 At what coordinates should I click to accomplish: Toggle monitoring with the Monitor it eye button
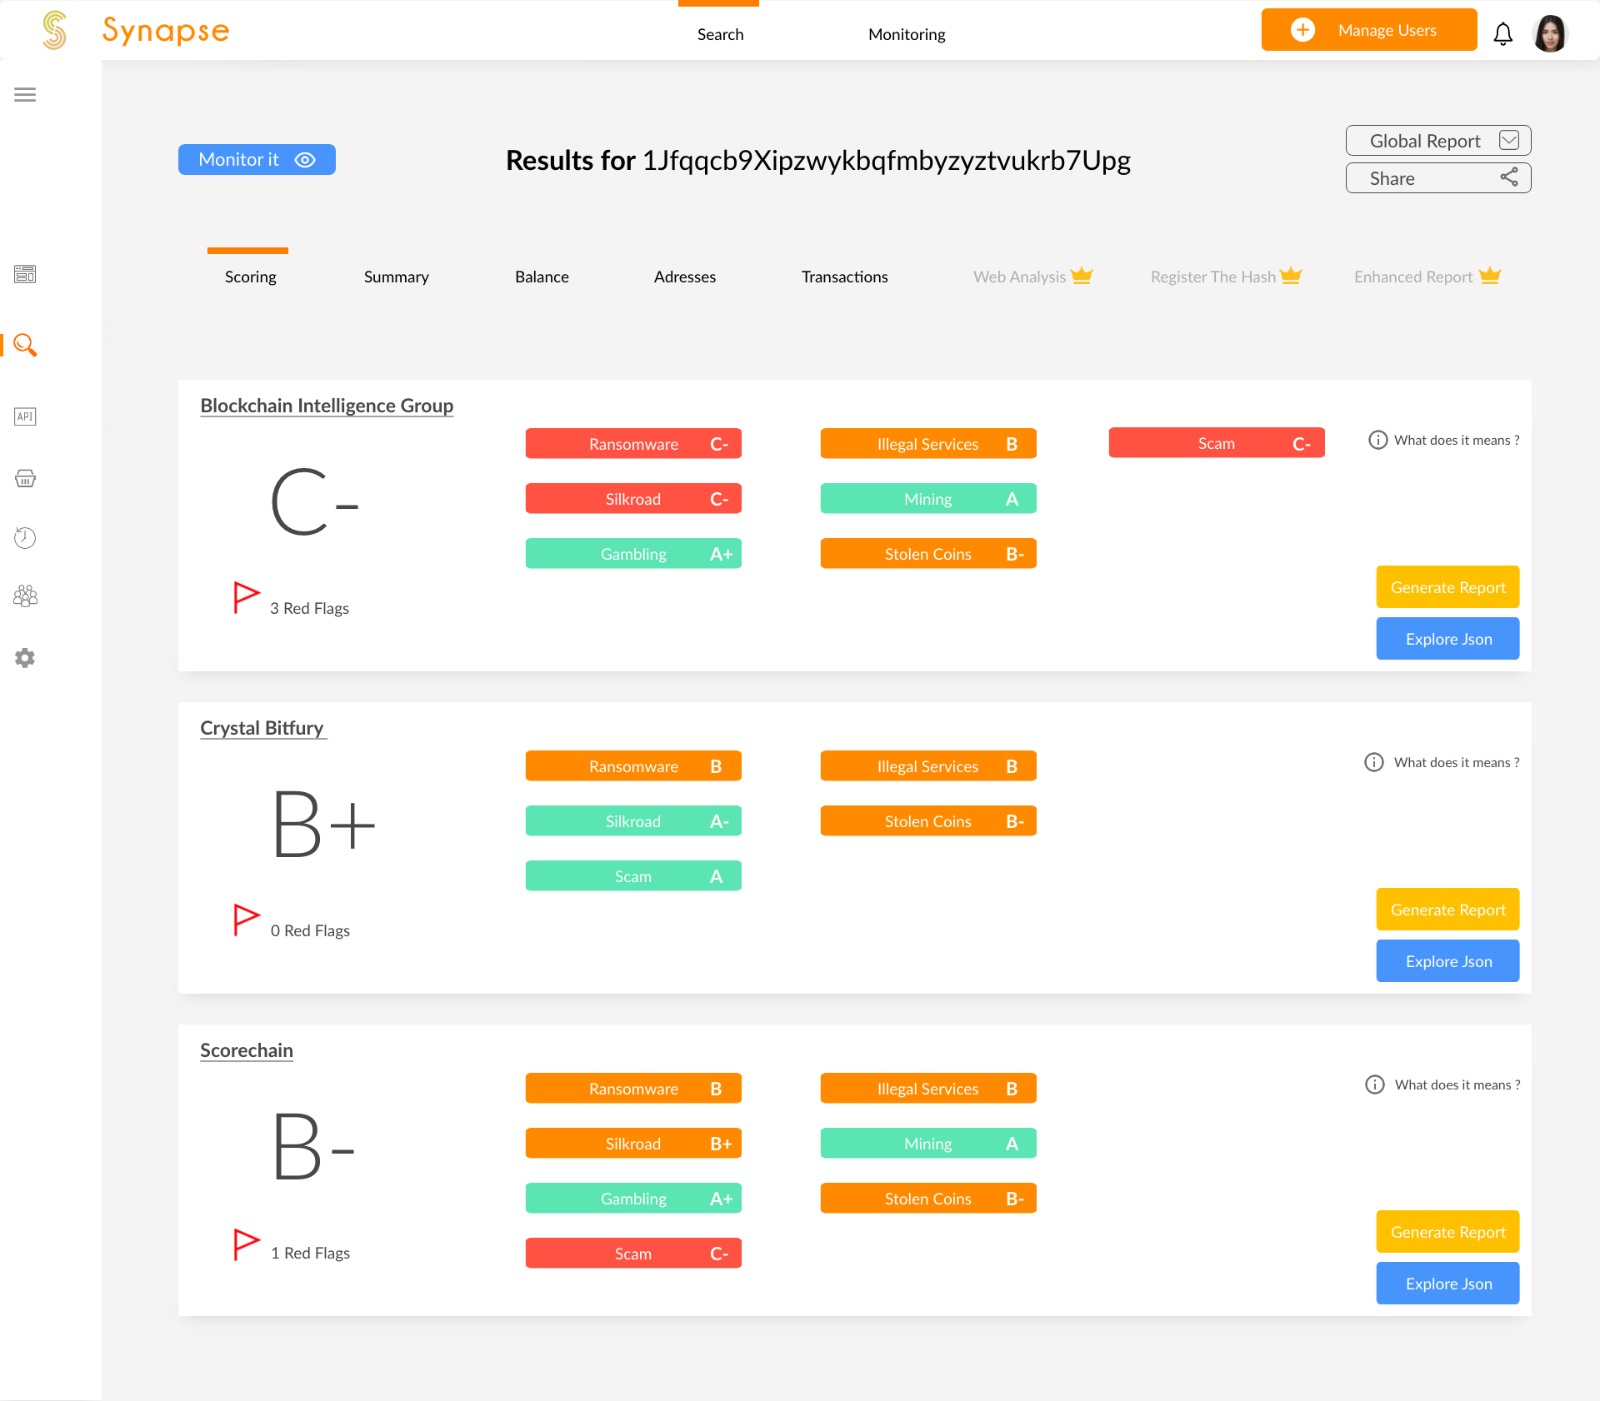point(257,159)
